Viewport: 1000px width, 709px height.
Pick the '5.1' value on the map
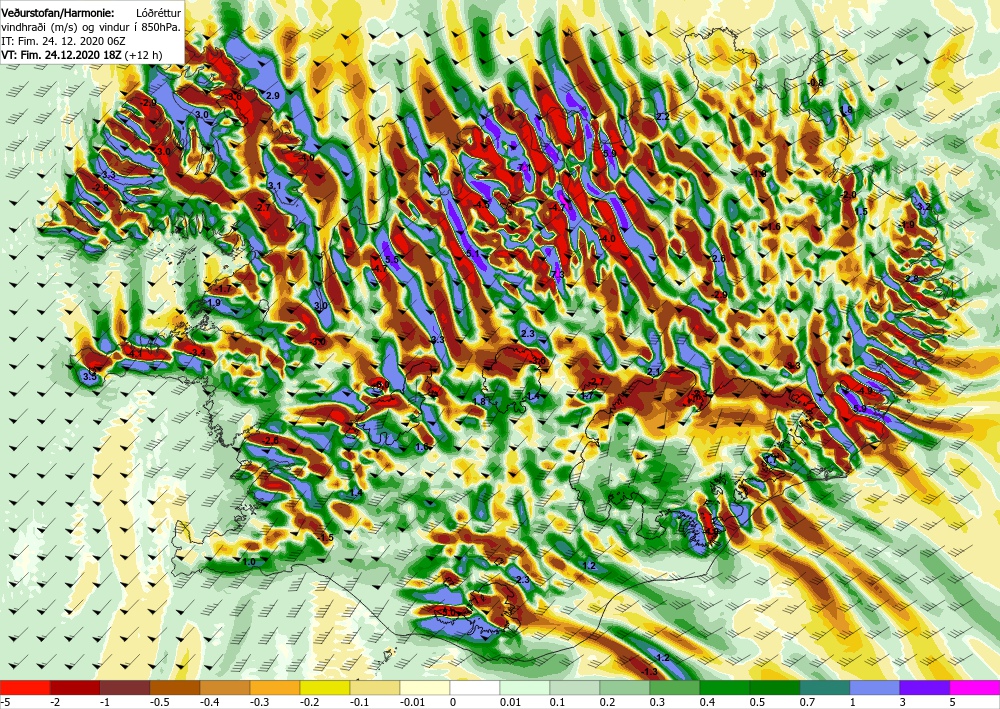(473, 253)
